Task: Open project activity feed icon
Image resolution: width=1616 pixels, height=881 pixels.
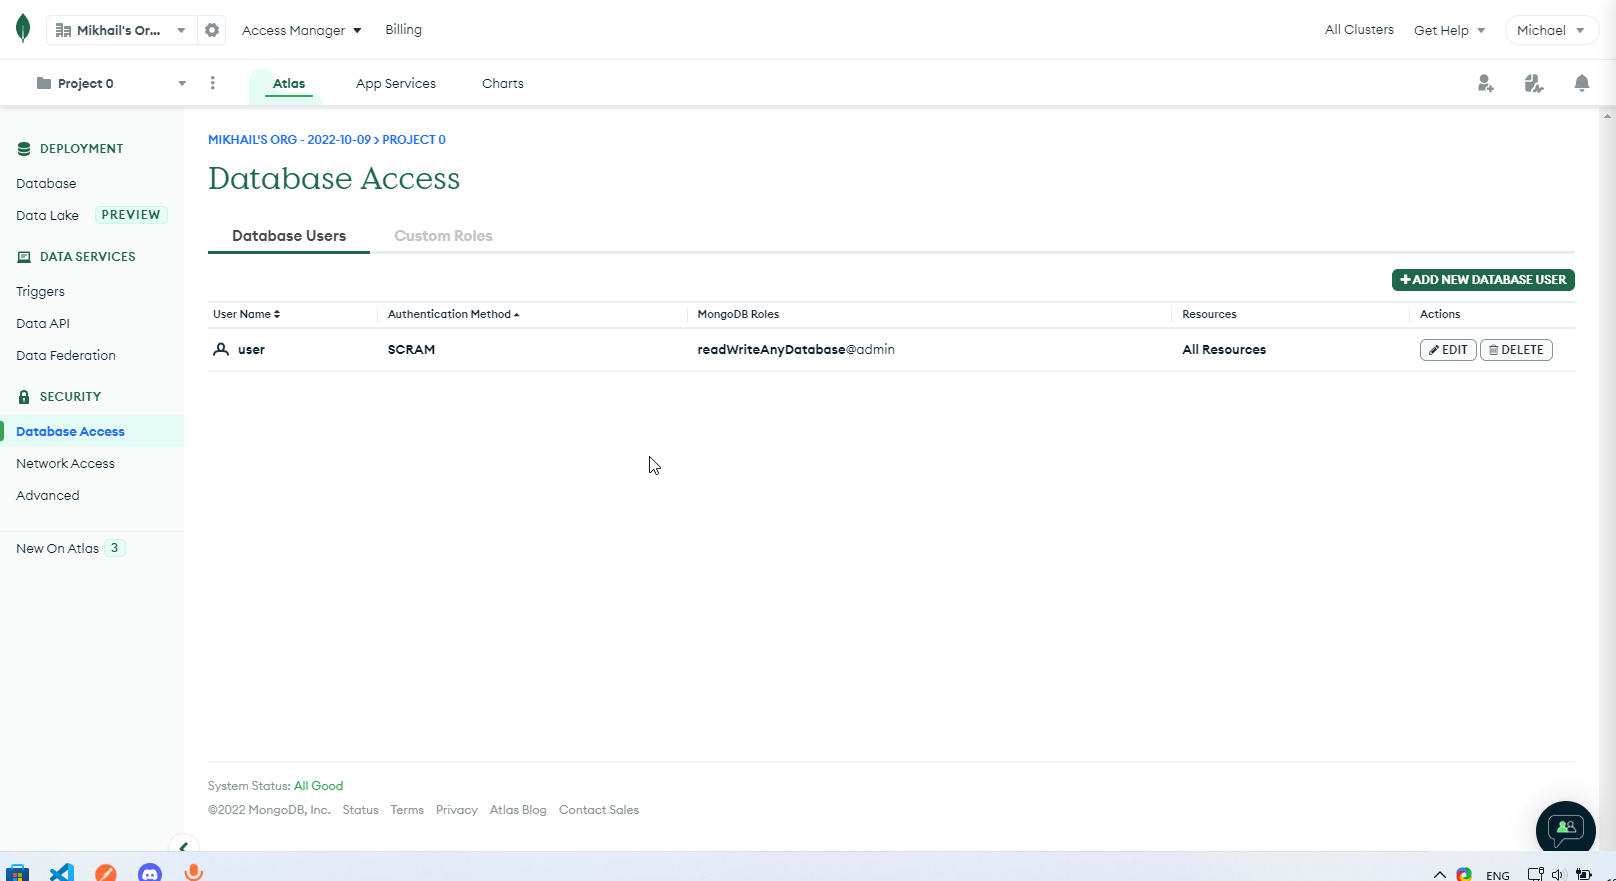Action: [x=1534, y=83]
